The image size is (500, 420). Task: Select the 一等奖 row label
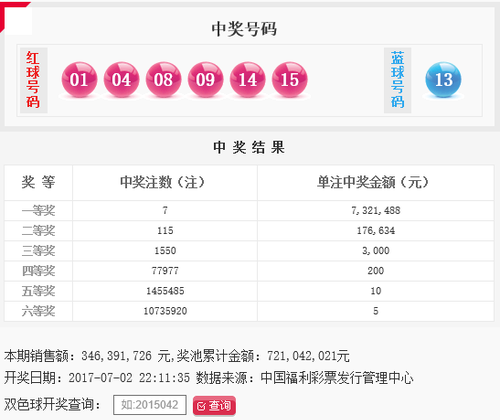tap(38, 211)
